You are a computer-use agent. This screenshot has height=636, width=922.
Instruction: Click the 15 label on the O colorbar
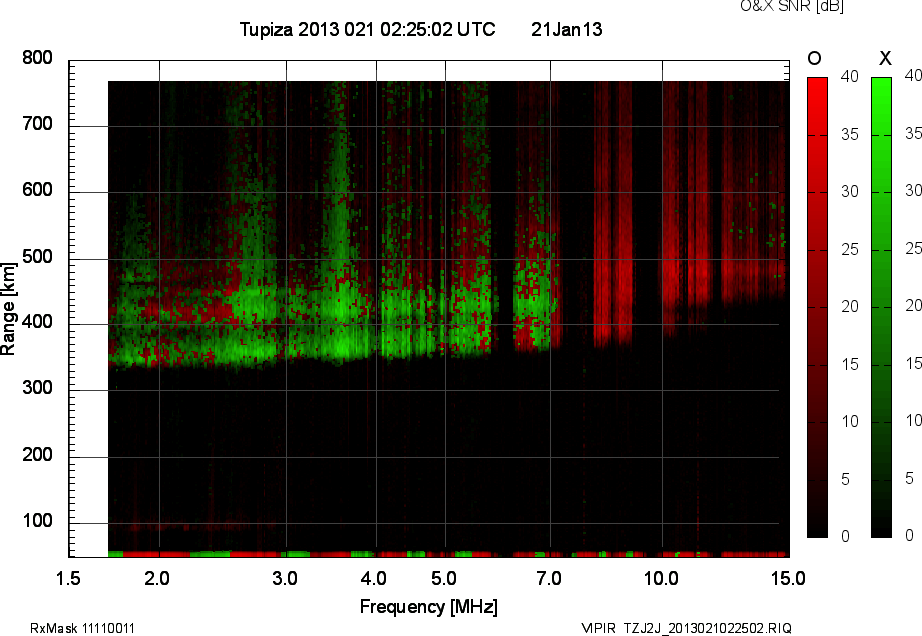(x=850, y=364)
